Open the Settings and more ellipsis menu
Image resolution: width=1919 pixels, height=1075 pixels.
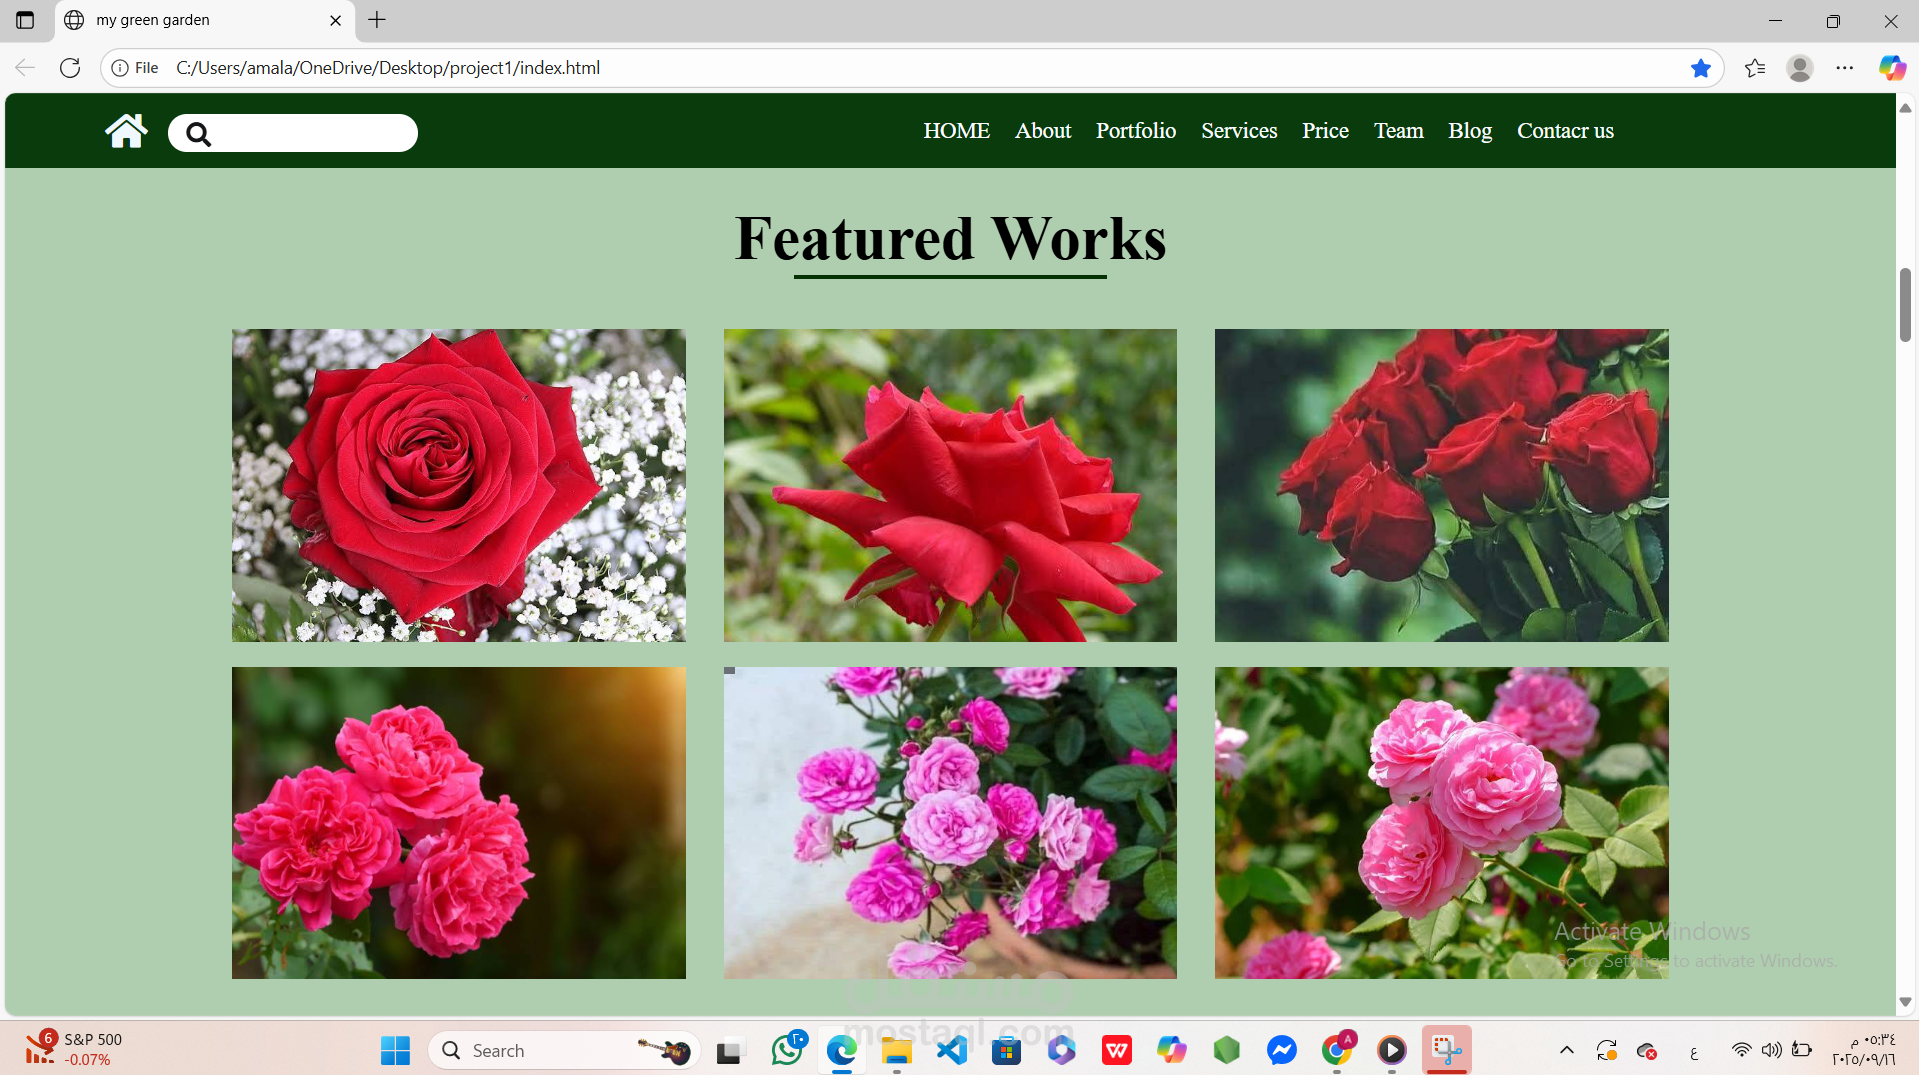(1845, 68)
